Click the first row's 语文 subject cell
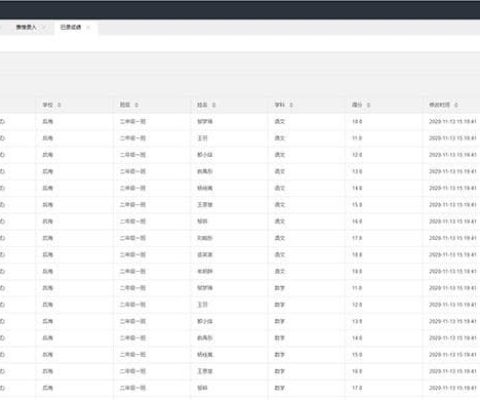The image size is (480, 400). [x=280, y=122]
